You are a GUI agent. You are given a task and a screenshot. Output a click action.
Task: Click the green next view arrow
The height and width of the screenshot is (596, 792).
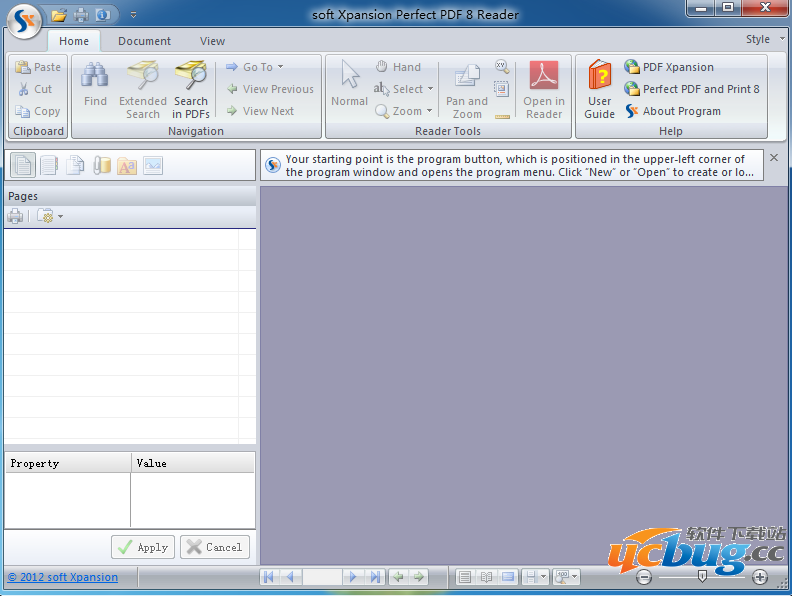(419, 577)
